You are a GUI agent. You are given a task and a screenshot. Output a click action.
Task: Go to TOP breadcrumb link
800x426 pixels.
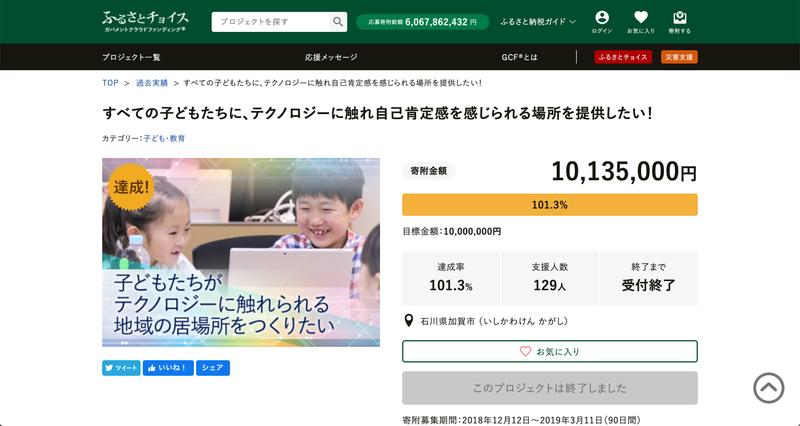point(110,83)
